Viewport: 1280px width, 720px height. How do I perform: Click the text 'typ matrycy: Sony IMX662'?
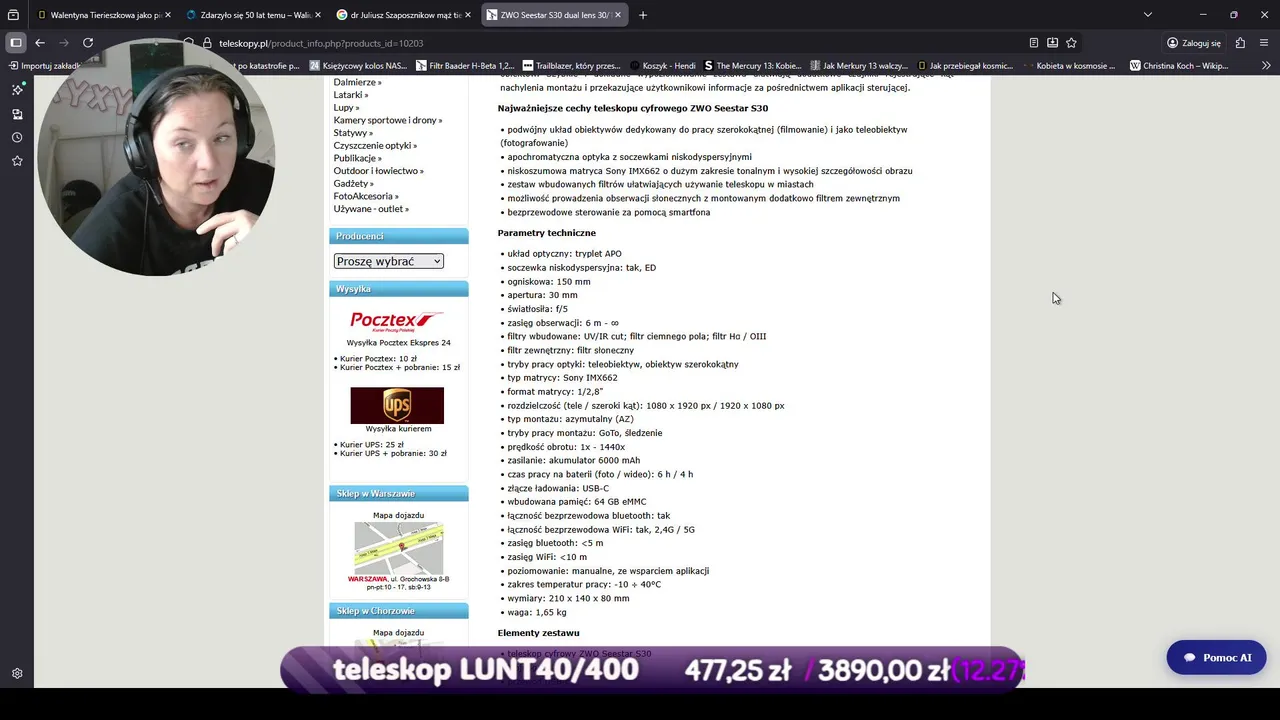click(562, 378)
